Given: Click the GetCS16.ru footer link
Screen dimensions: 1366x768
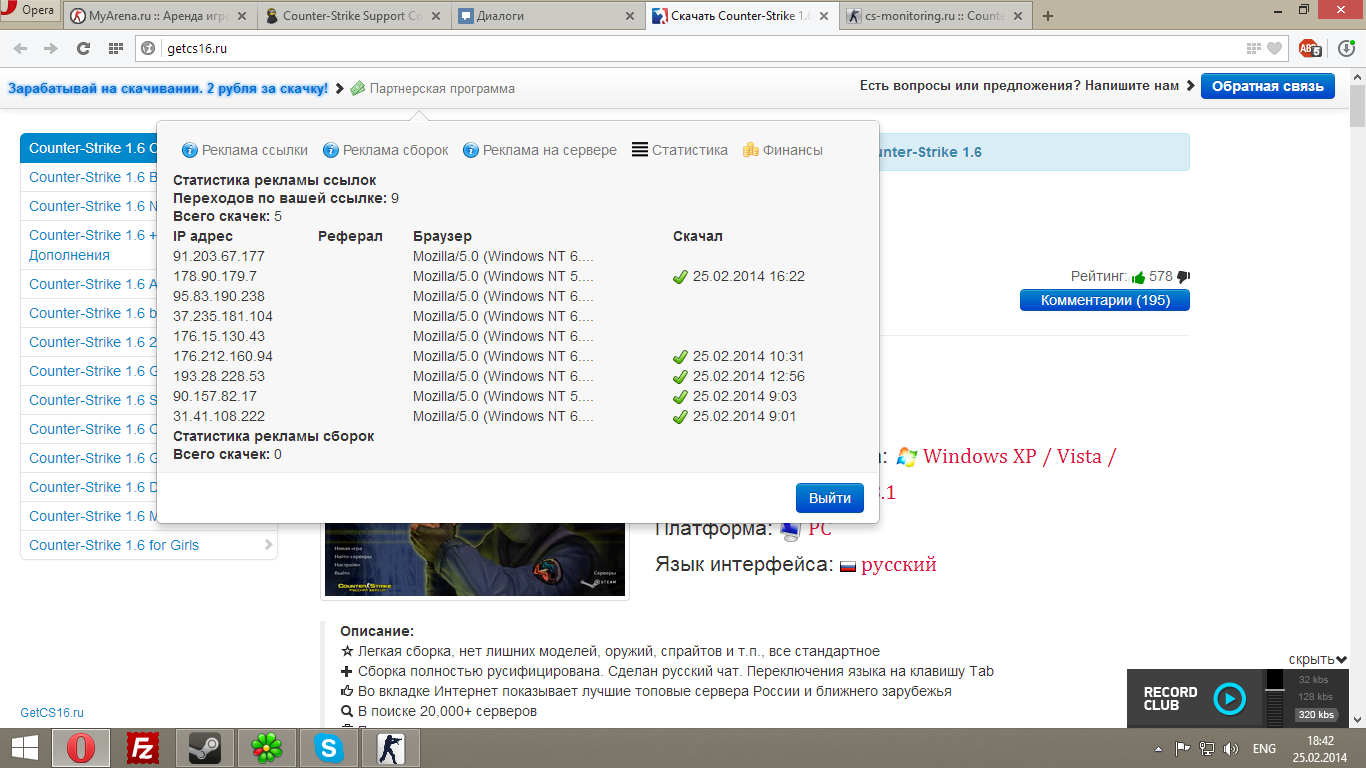Looking at the screenshot, I should (x=52, y=713).
